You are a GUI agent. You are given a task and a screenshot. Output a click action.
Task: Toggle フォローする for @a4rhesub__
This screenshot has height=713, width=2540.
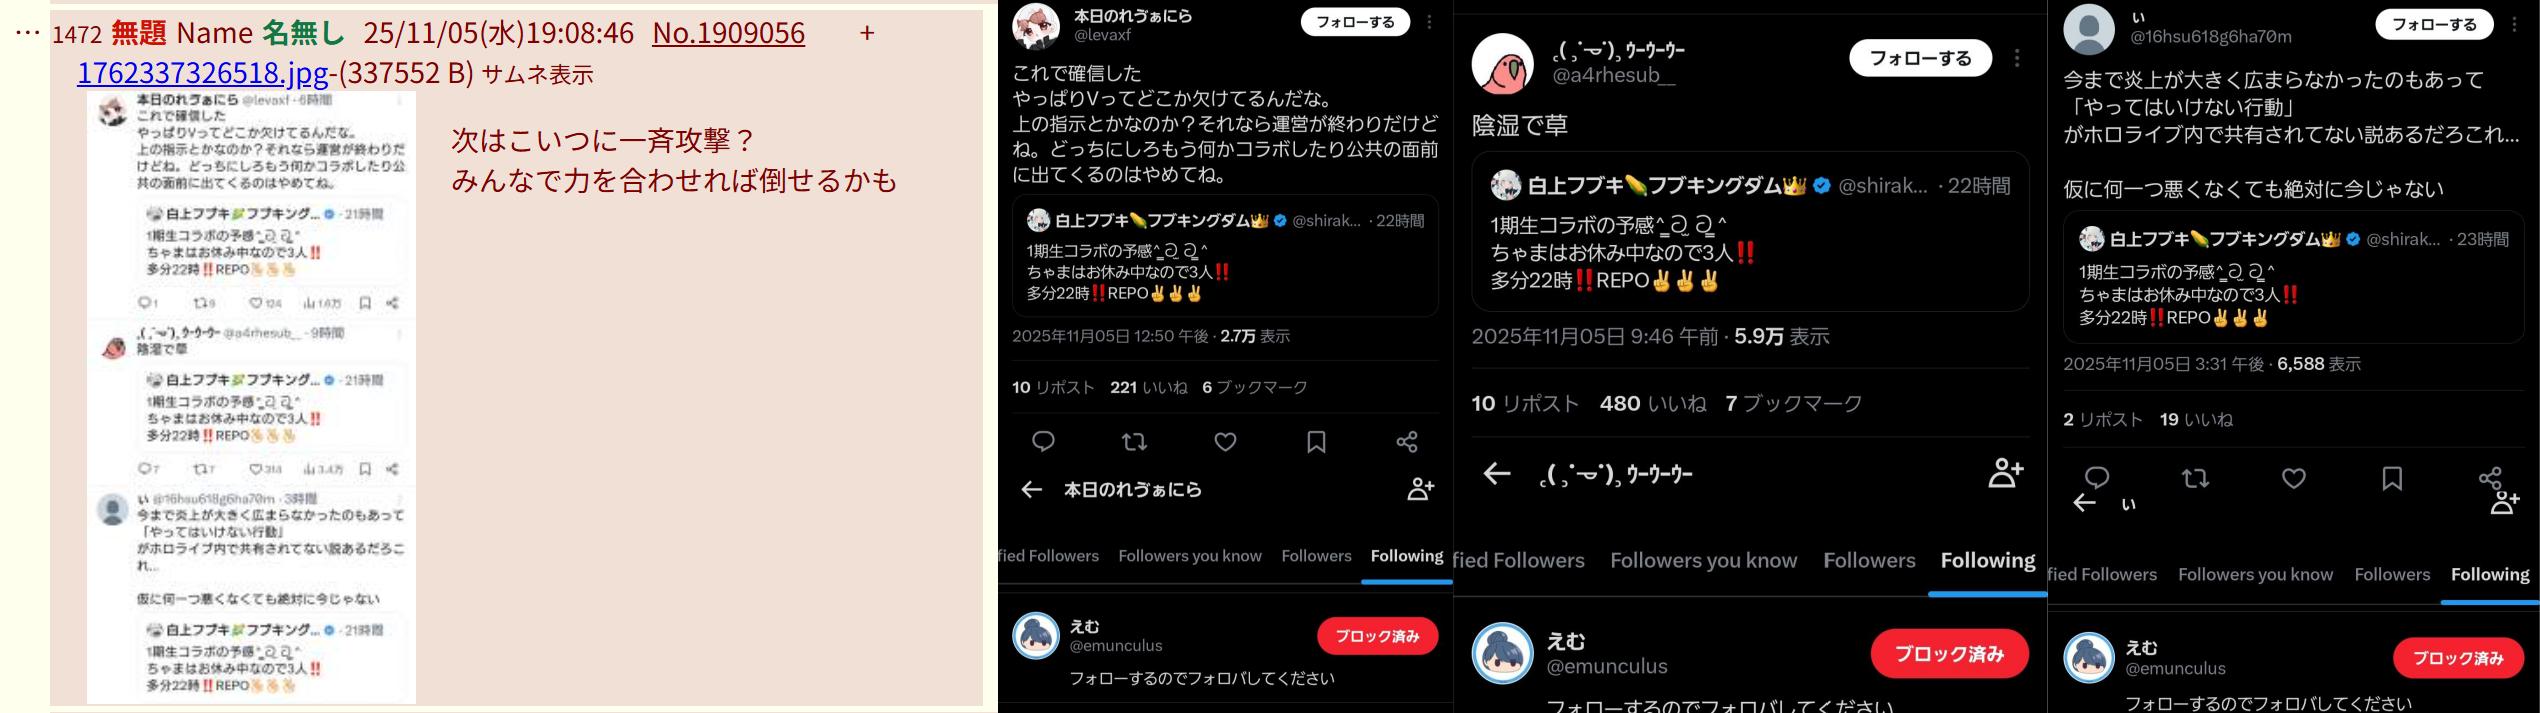(x=1920, y=58)
